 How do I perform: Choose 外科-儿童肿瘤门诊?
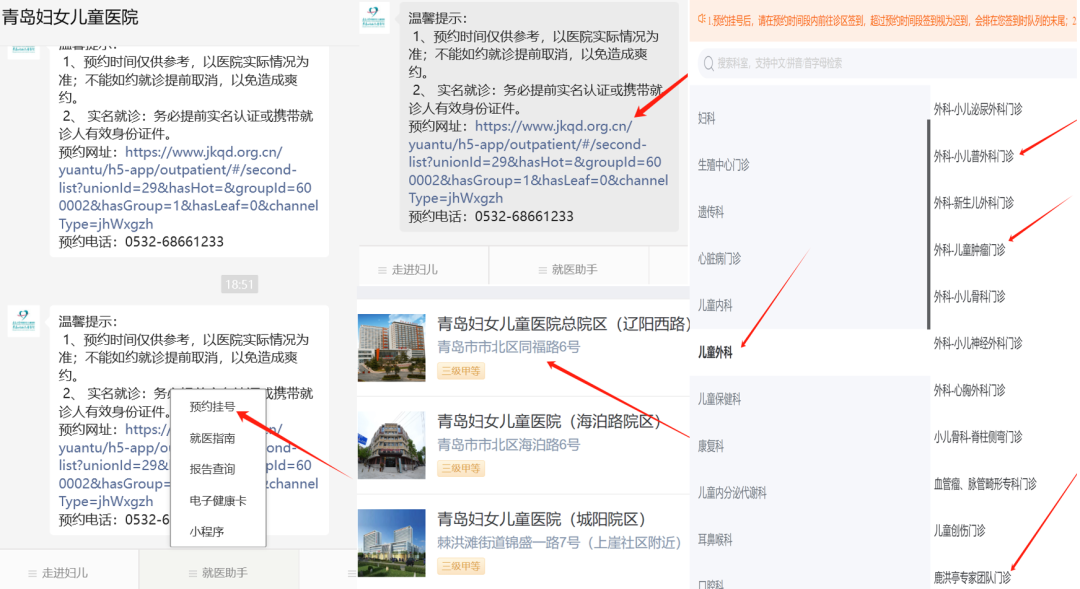970,250
